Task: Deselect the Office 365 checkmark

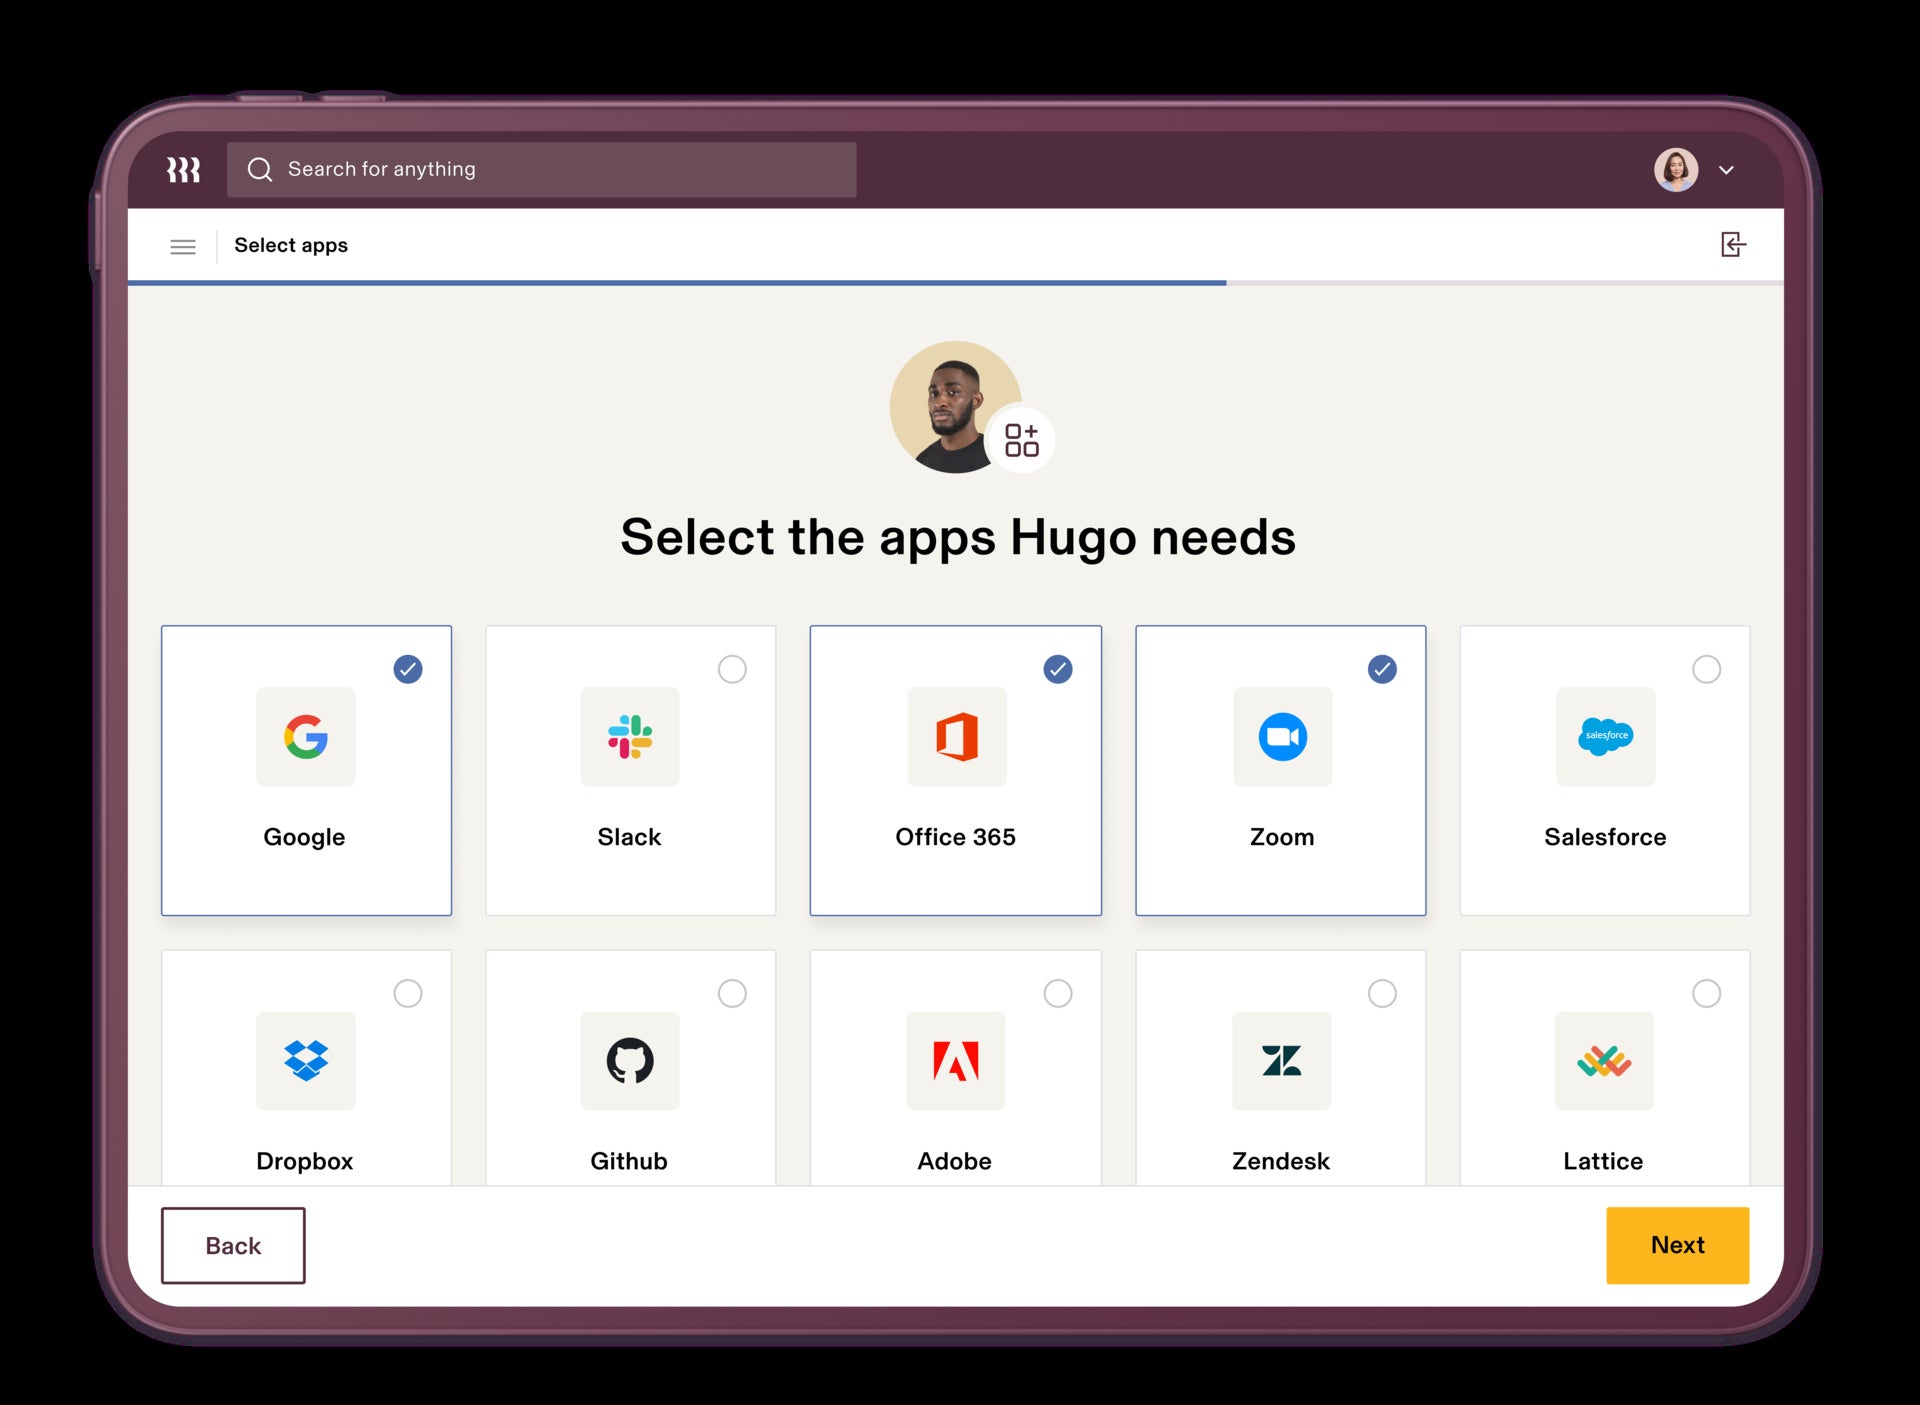Action: coord(1058,670)
